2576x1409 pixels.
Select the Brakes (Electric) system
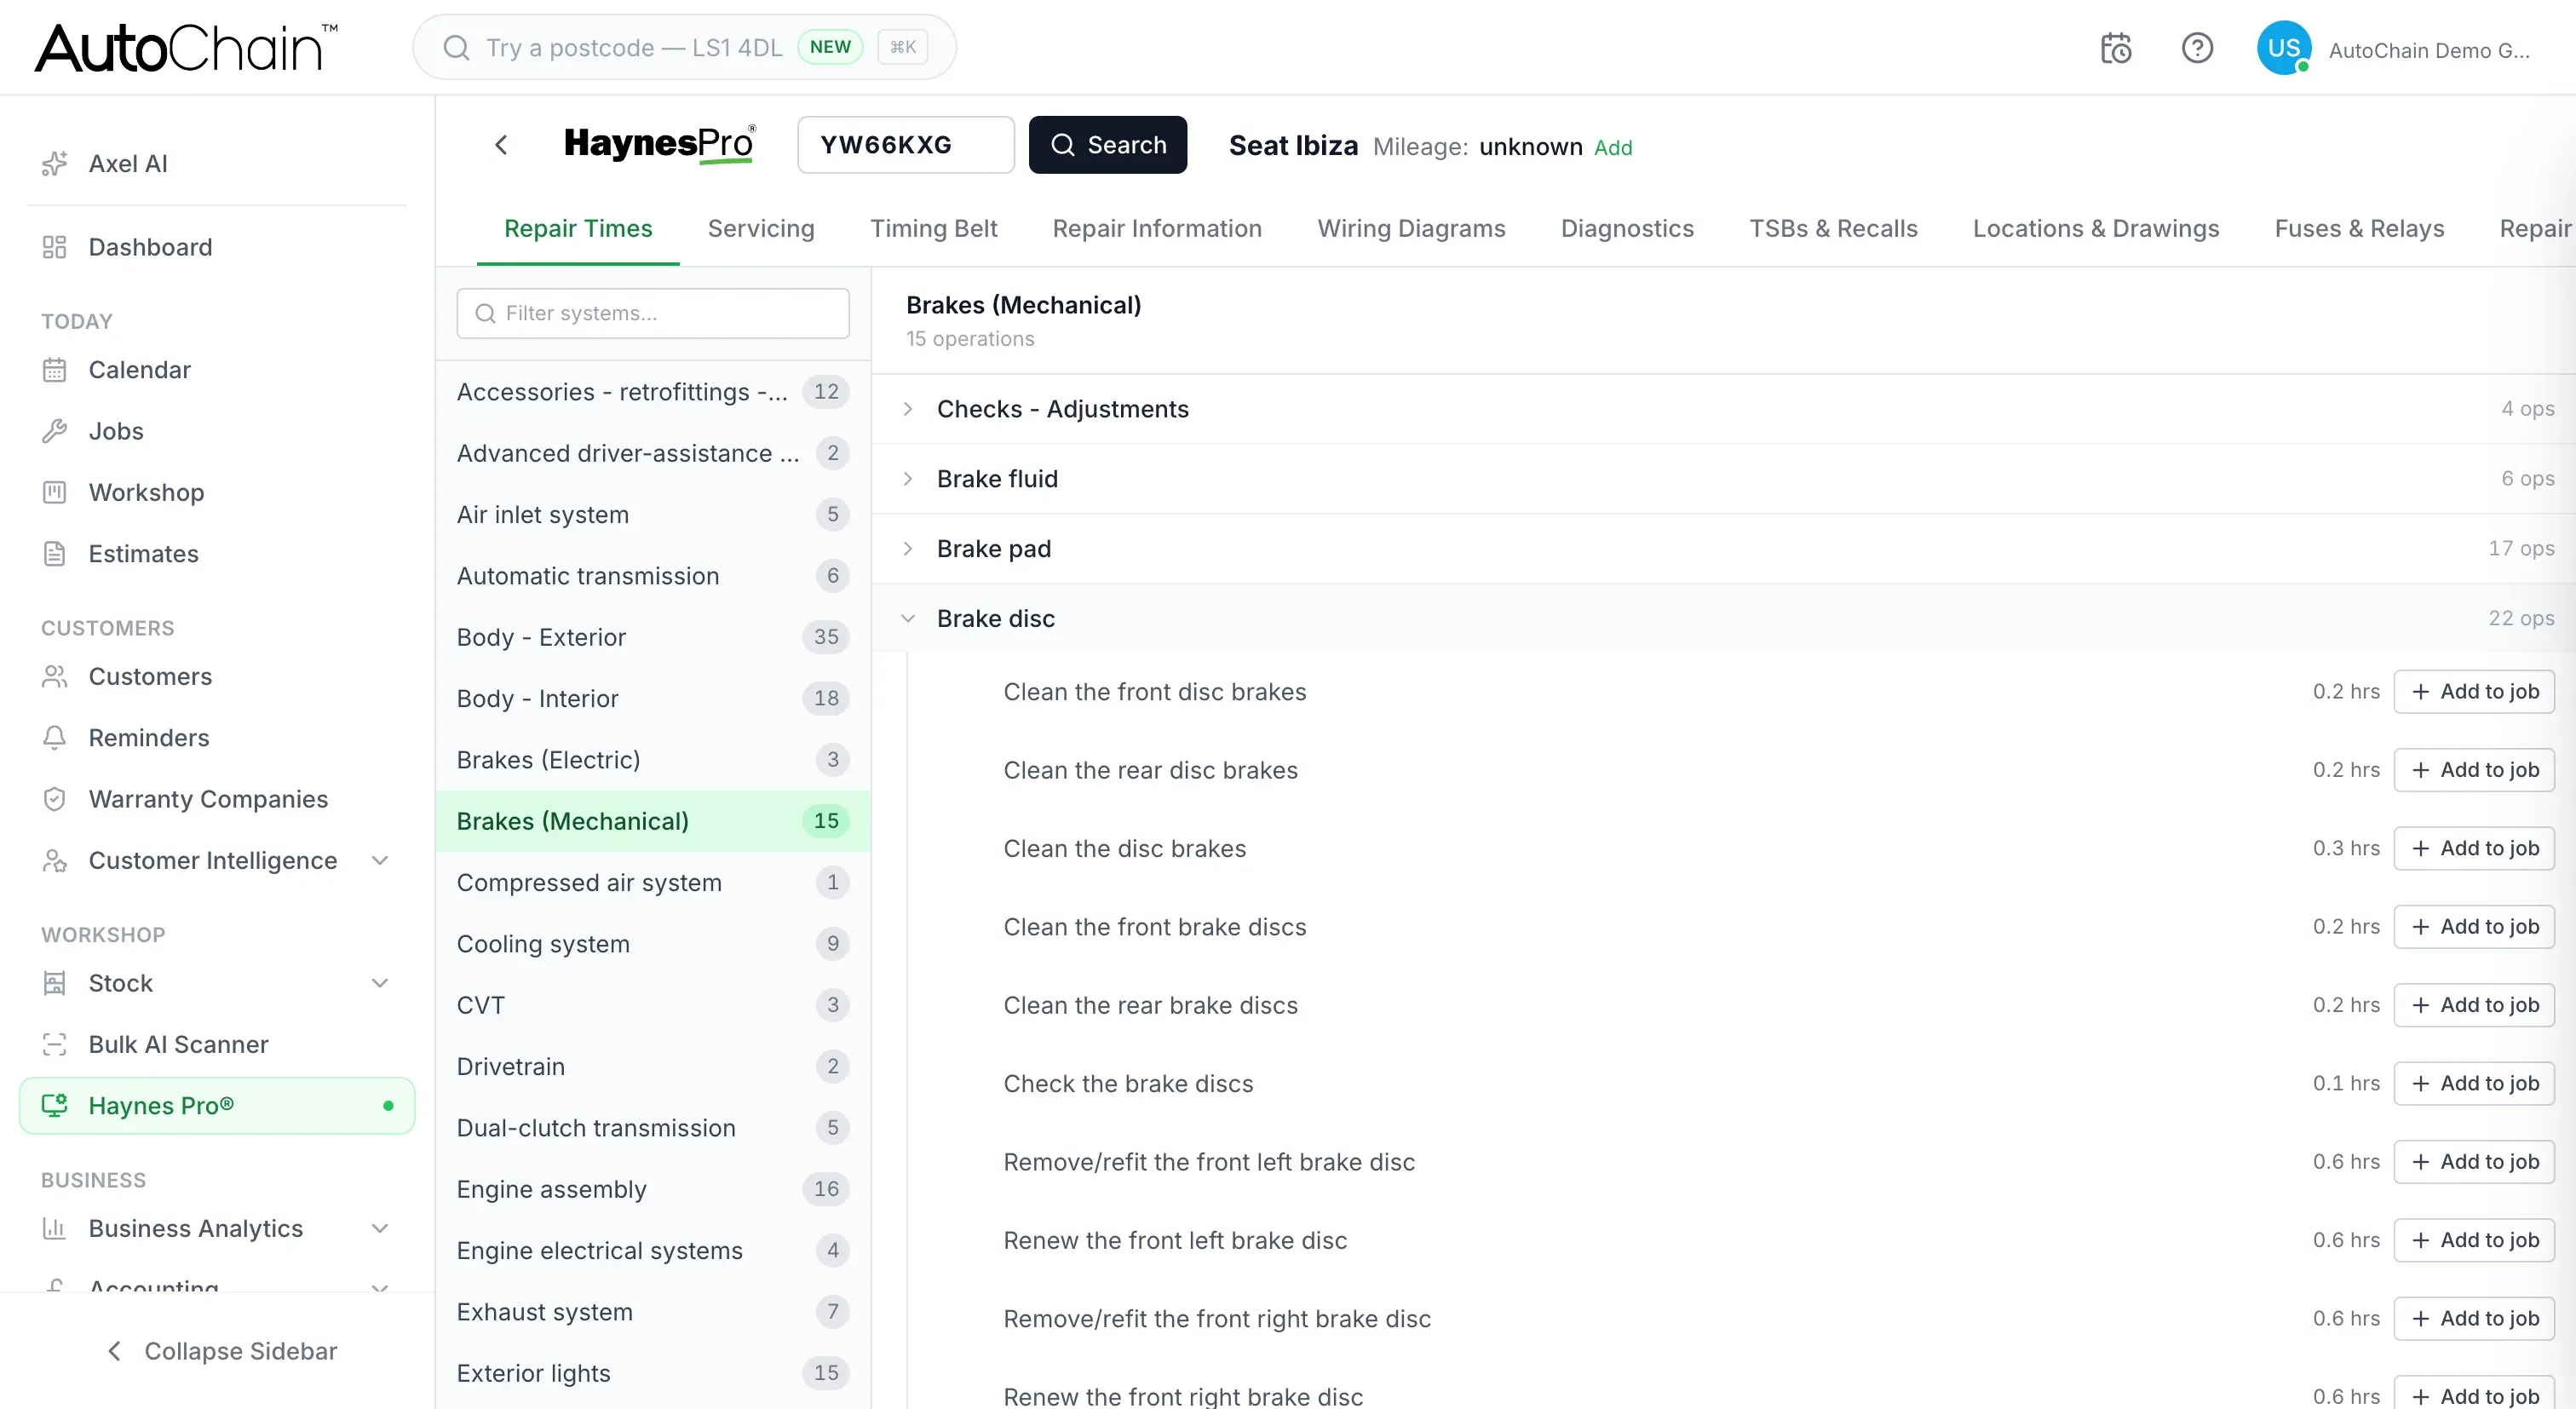click(653, 760)
